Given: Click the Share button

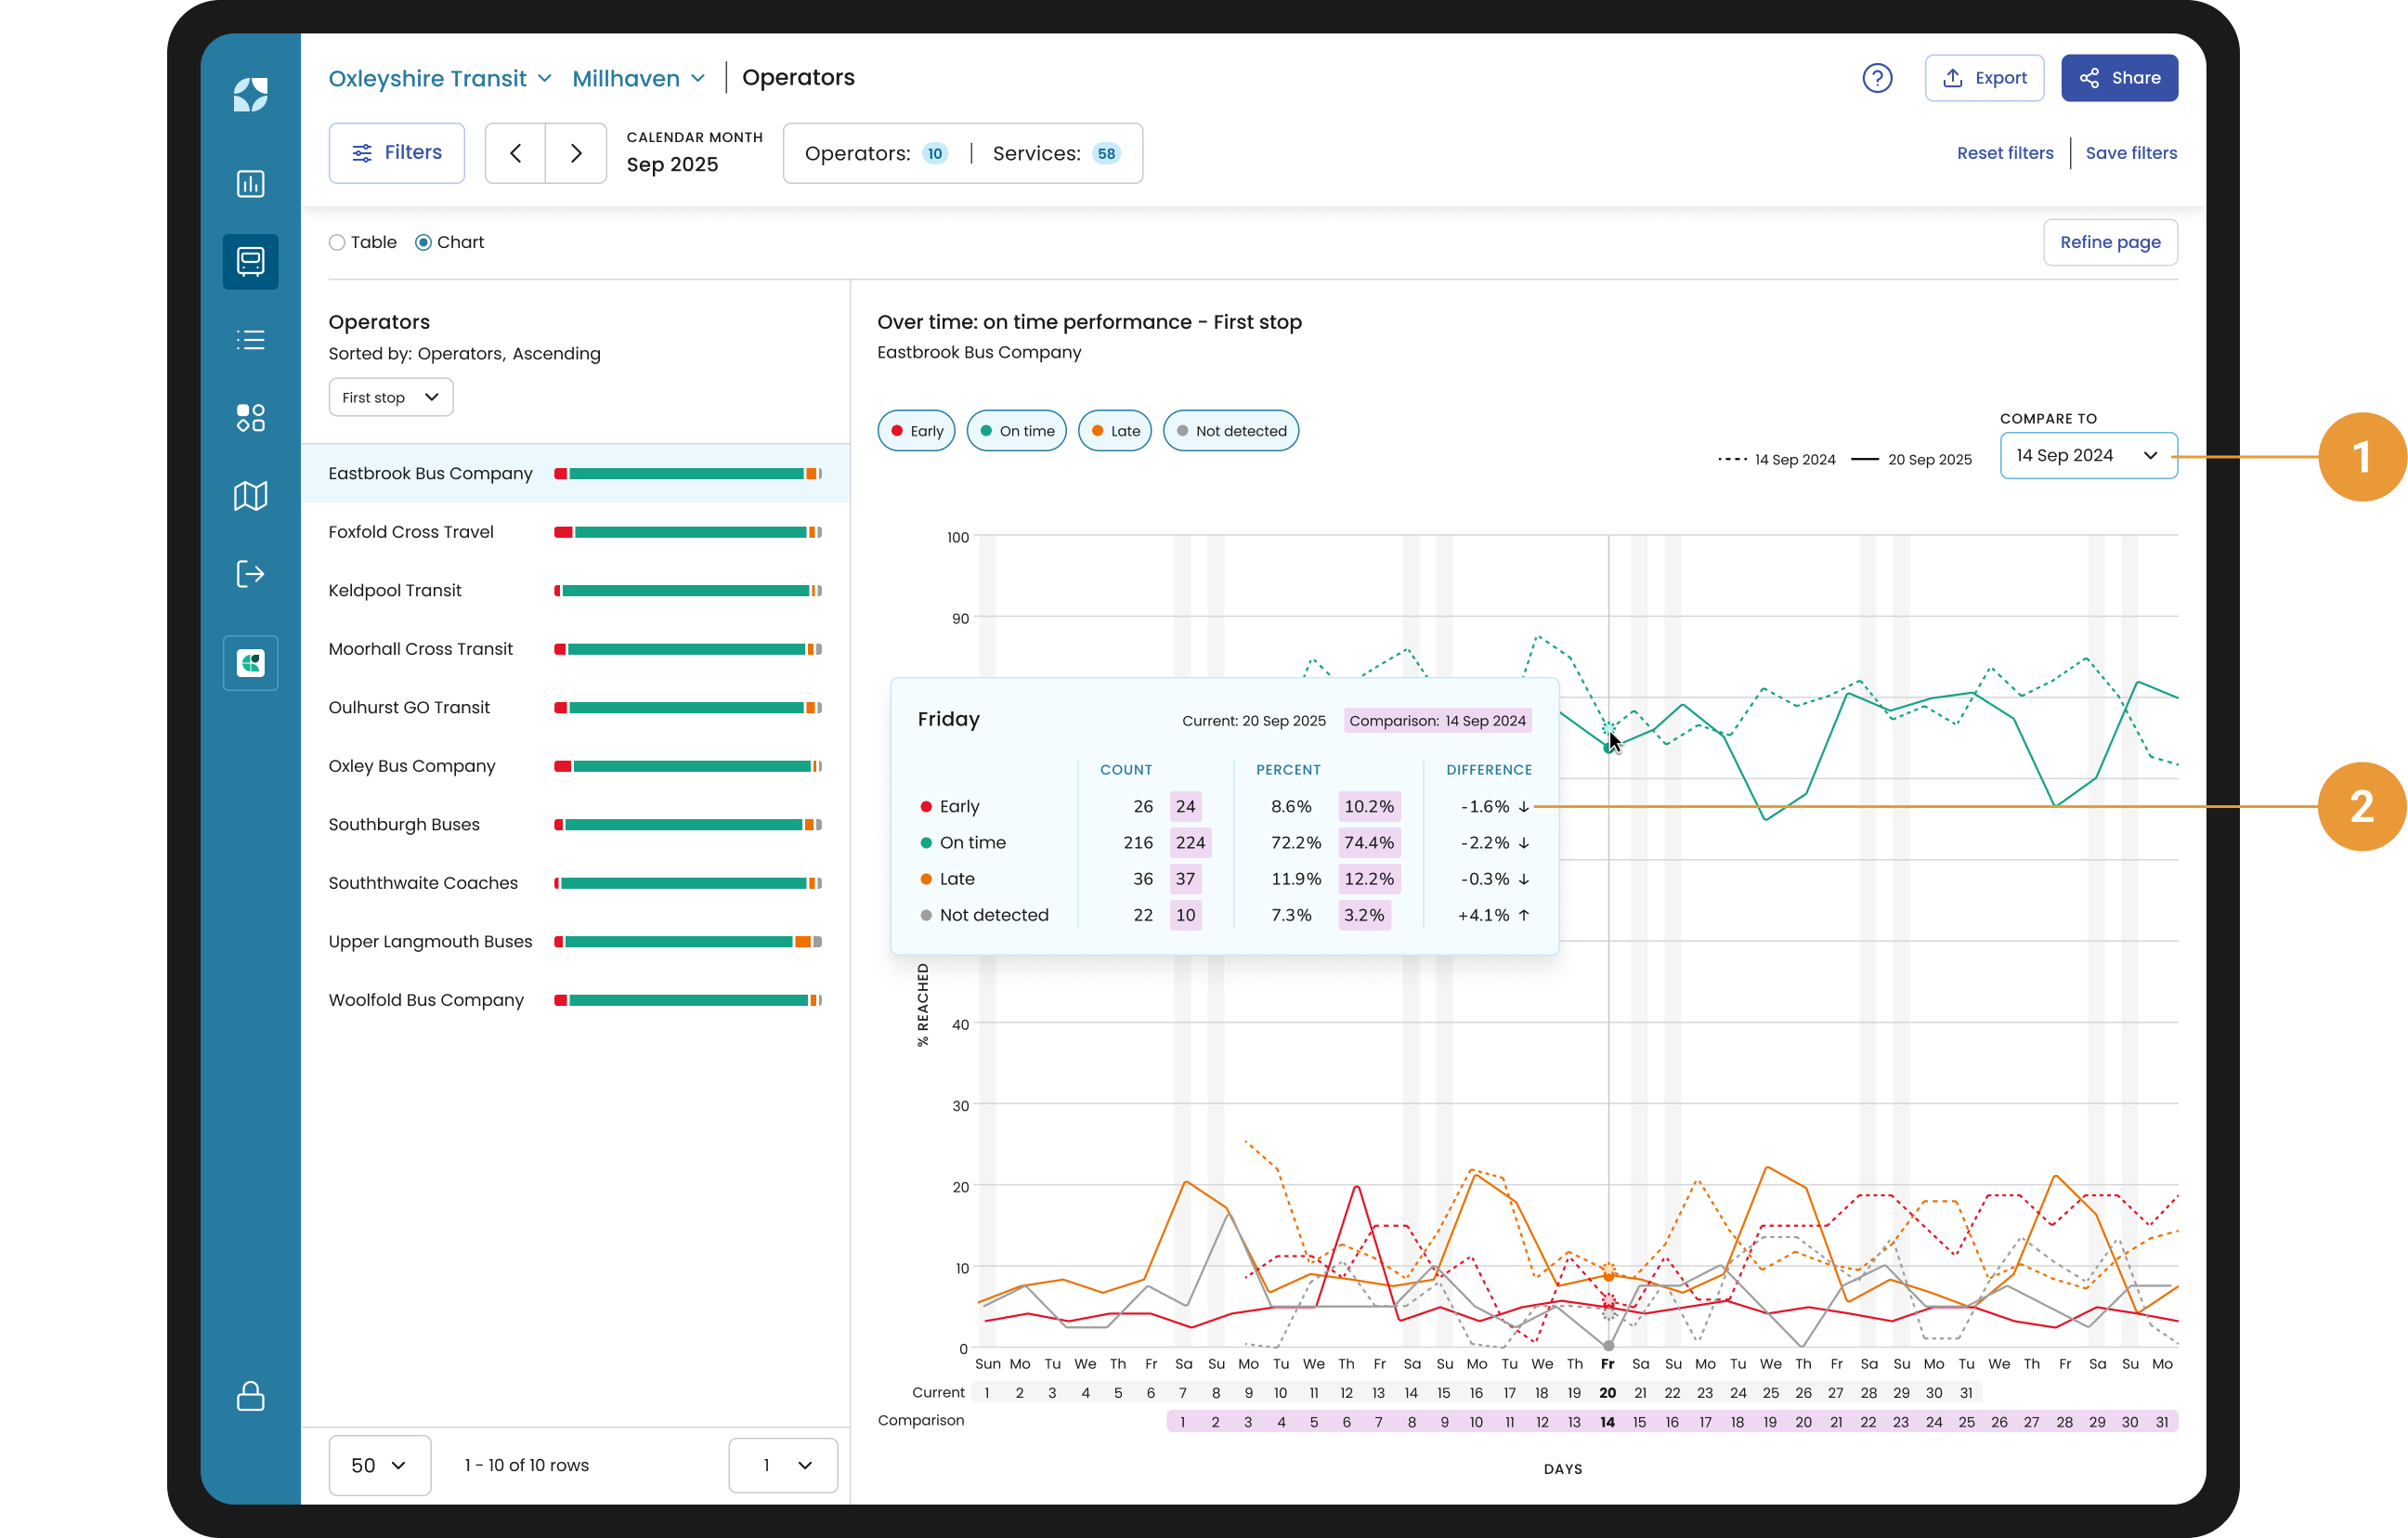Looking at the screenshot, I should [2118, 78].
